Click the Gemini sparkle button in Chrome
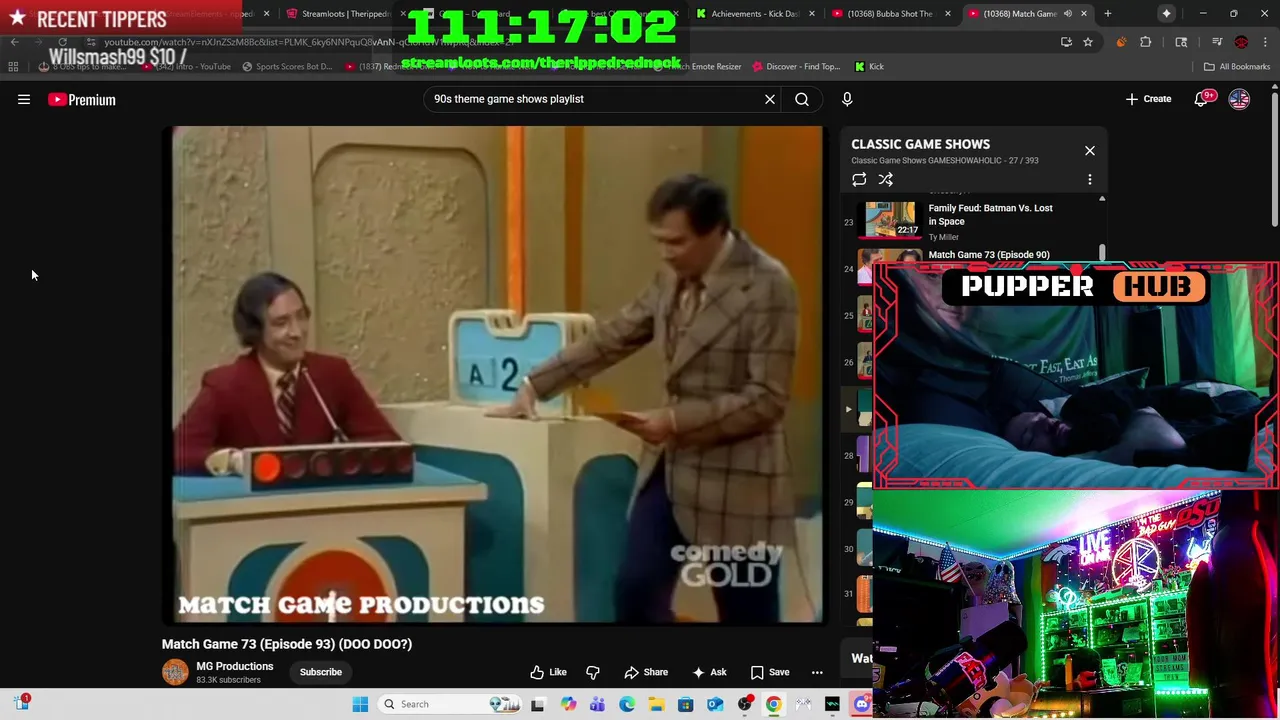The image size is (1280, 720). (1167, 14)
